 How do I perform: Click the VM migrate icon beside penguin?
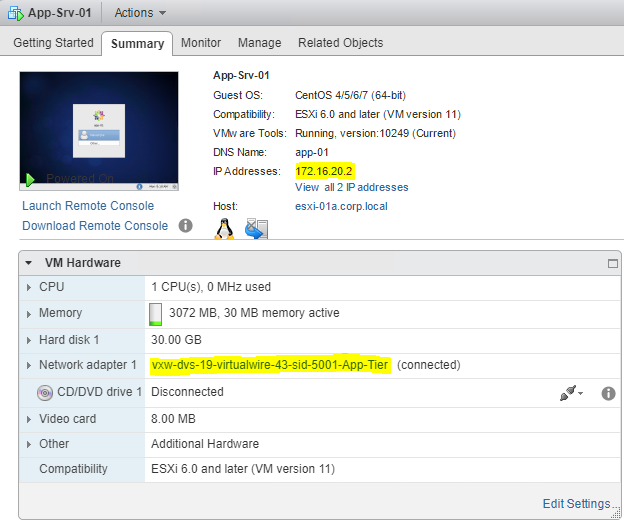pyautogui.click(x=256, y=229)
